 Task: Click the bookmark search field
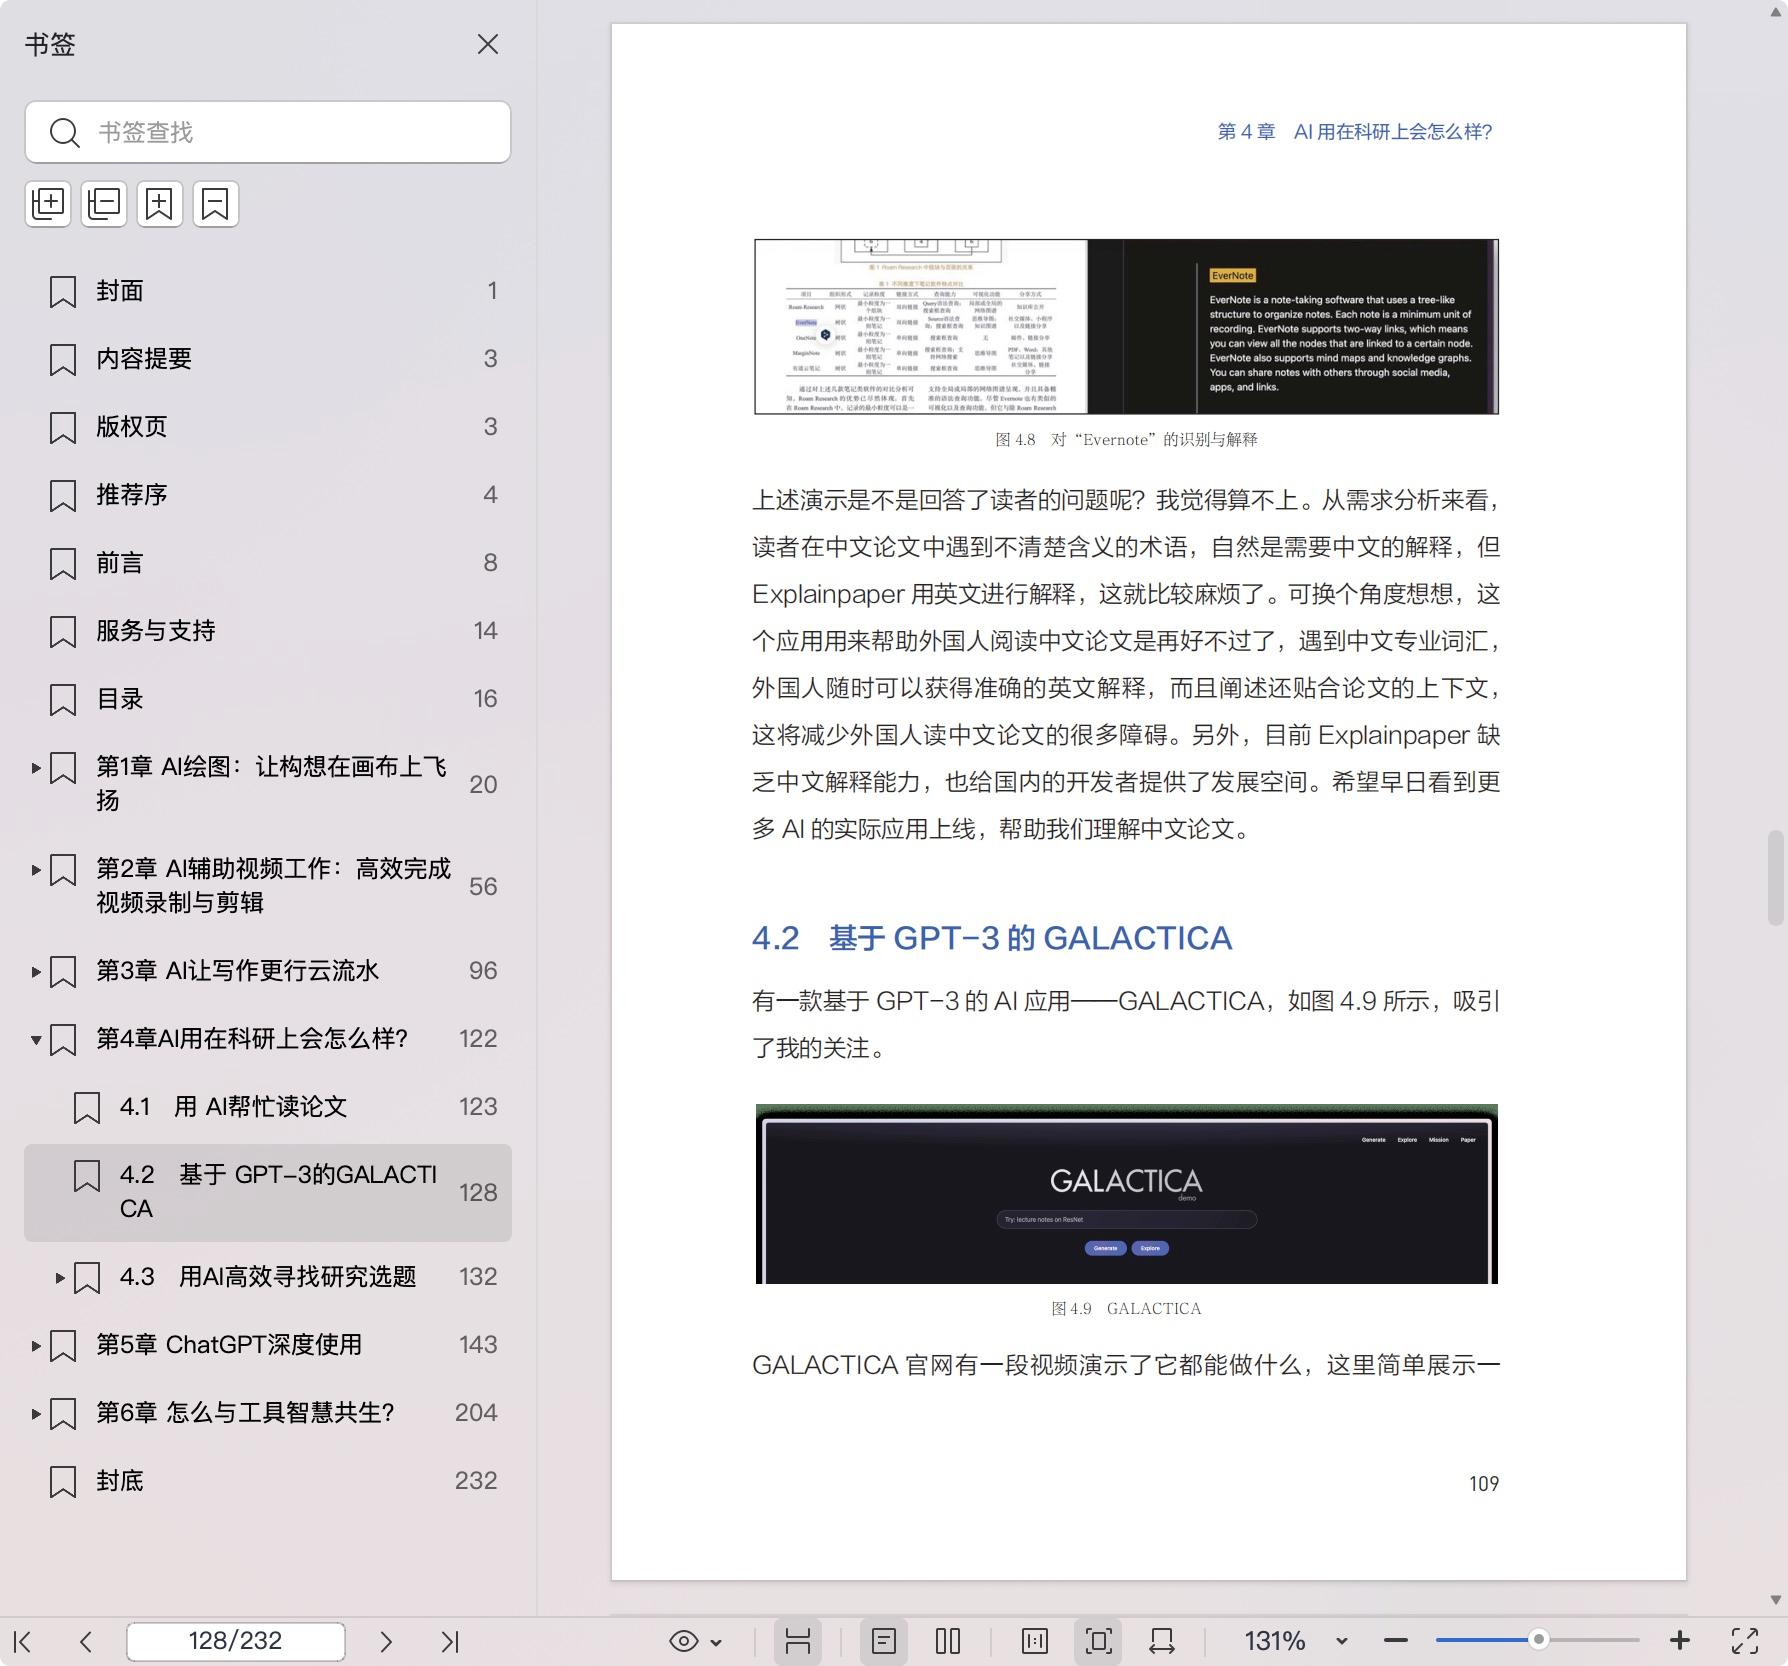(268, 132)
